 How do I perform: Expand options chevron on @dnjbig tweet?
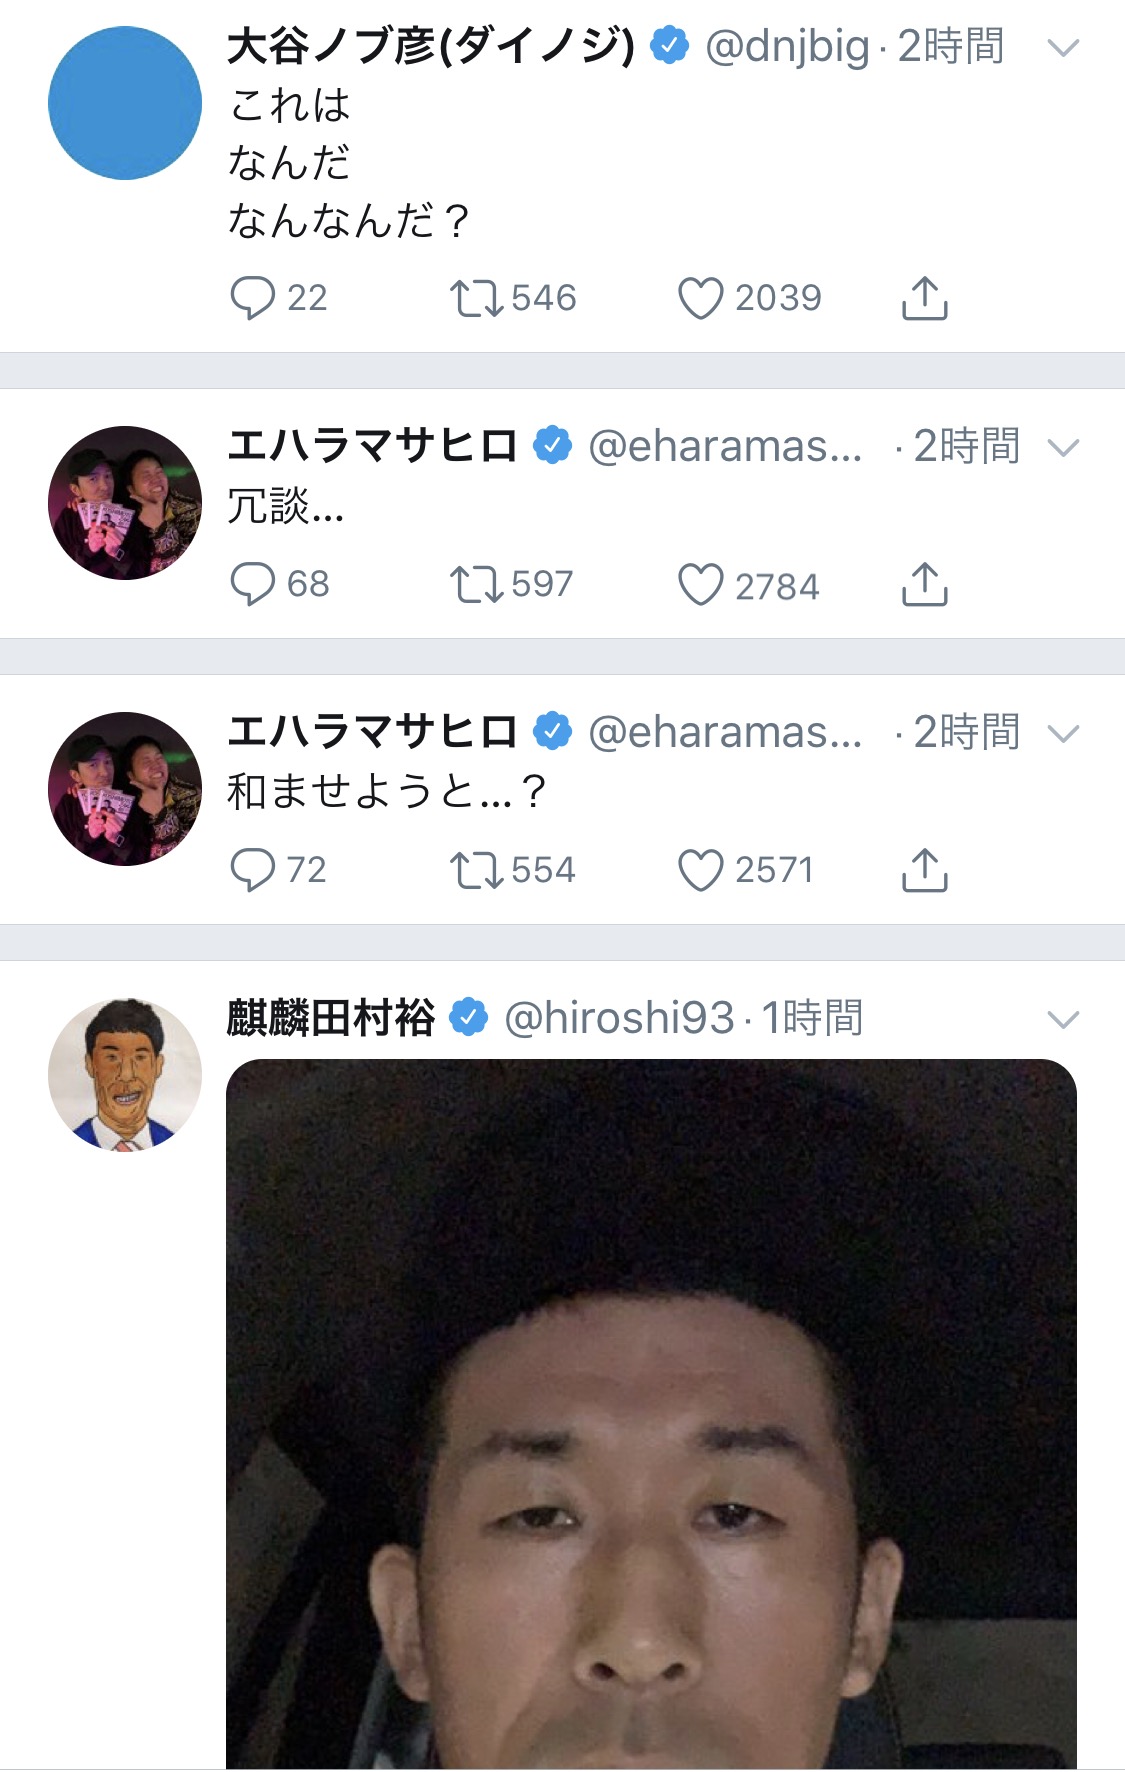(1063, 47)
